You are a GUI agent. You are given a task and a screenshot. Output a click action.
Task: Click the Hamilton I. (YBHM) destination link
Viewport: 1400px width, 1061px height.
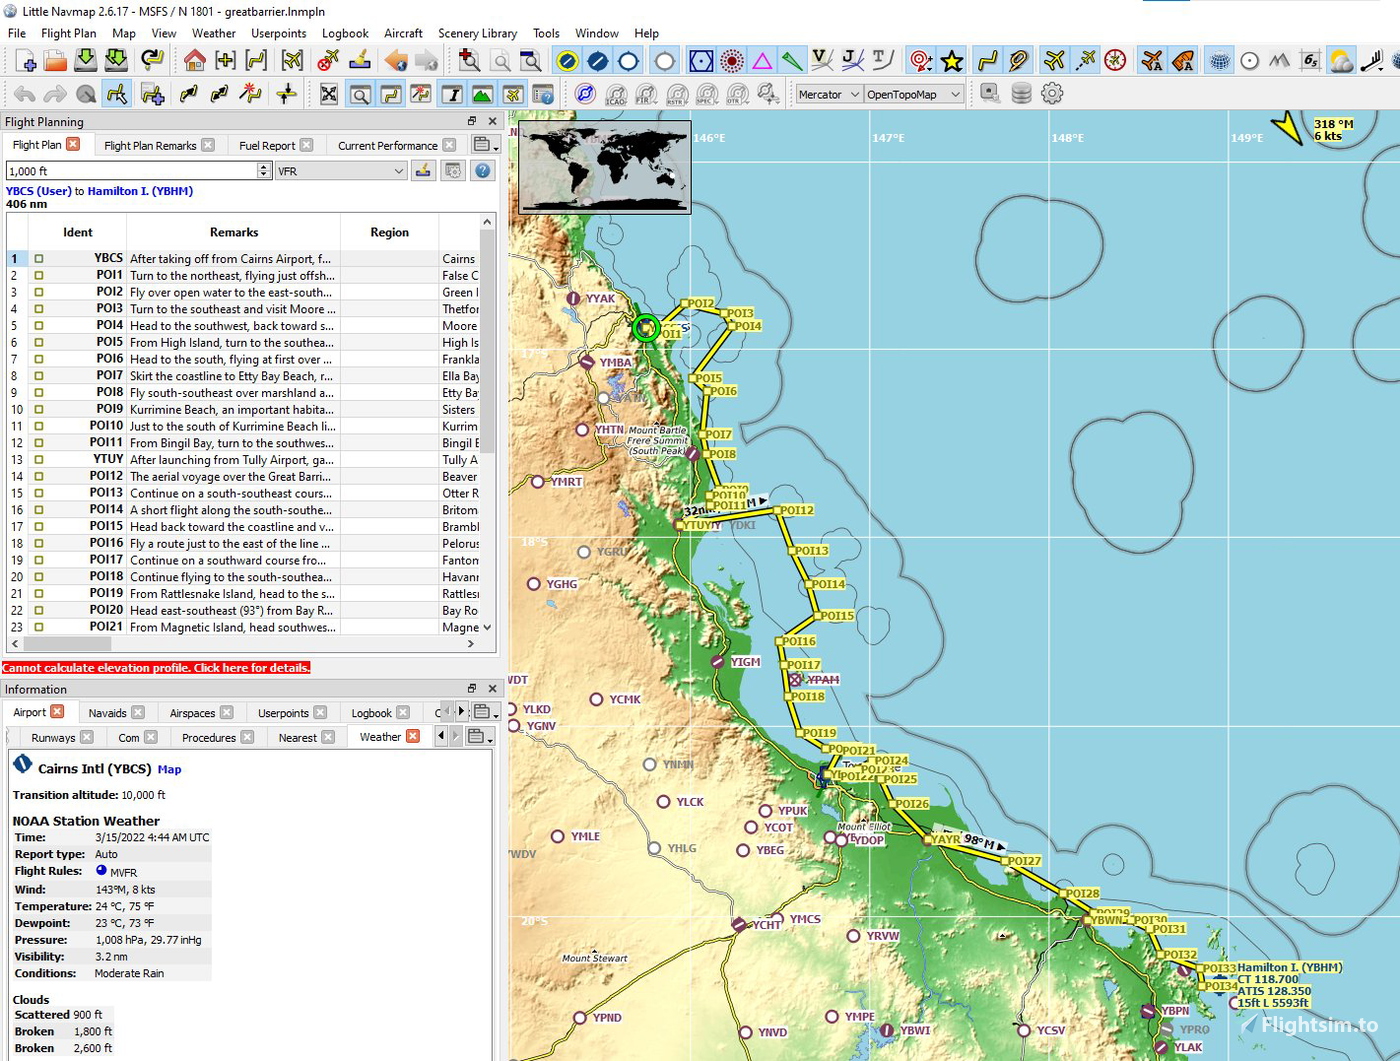140,191
